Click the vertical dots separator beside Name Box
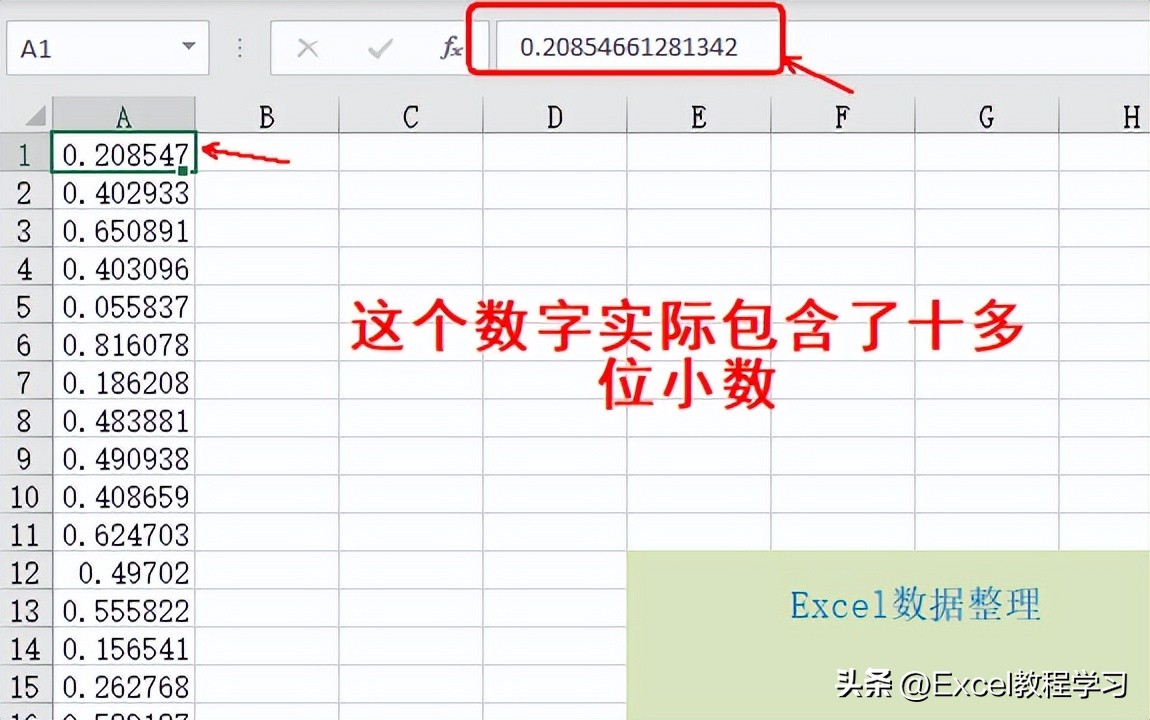The height and width of the screenshot is (720, 1150). click(x=240, y=46)
